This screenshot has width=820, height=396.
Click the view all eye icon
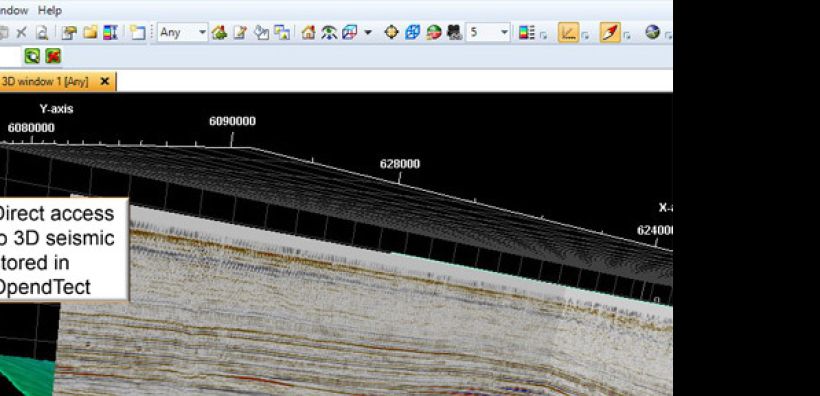click(x=329, y=33)
